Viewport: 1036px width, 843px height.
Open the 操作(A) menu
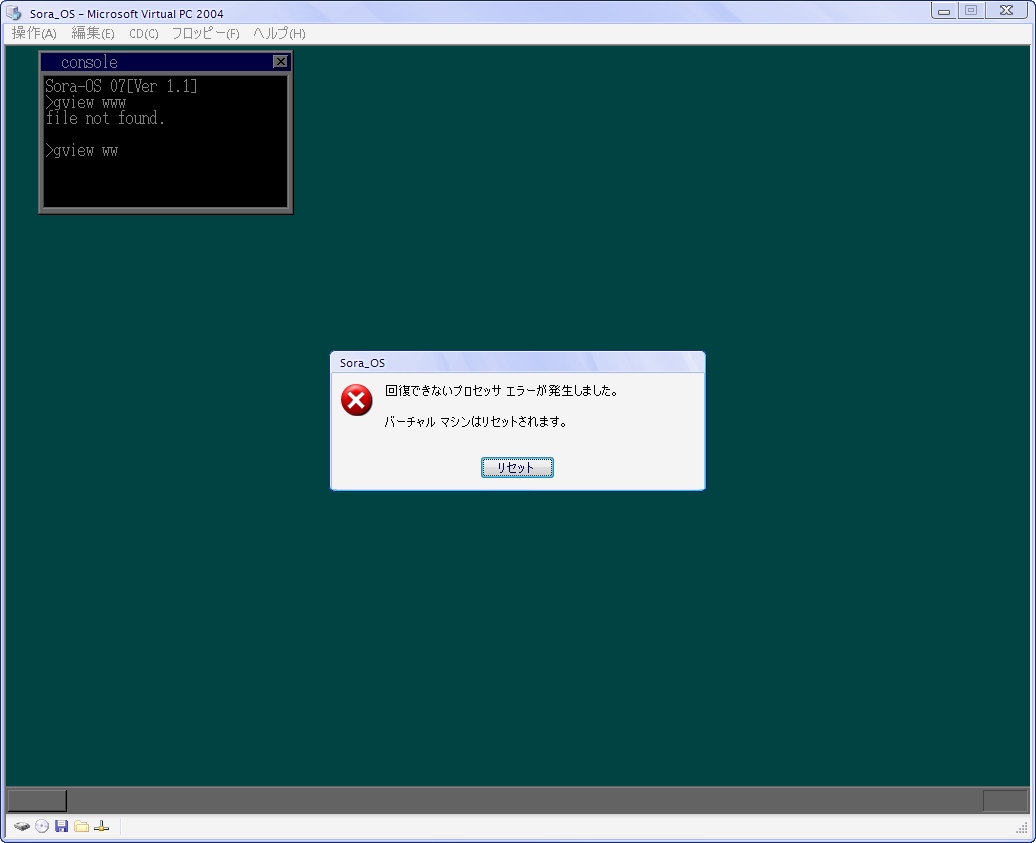coord(34,33)
